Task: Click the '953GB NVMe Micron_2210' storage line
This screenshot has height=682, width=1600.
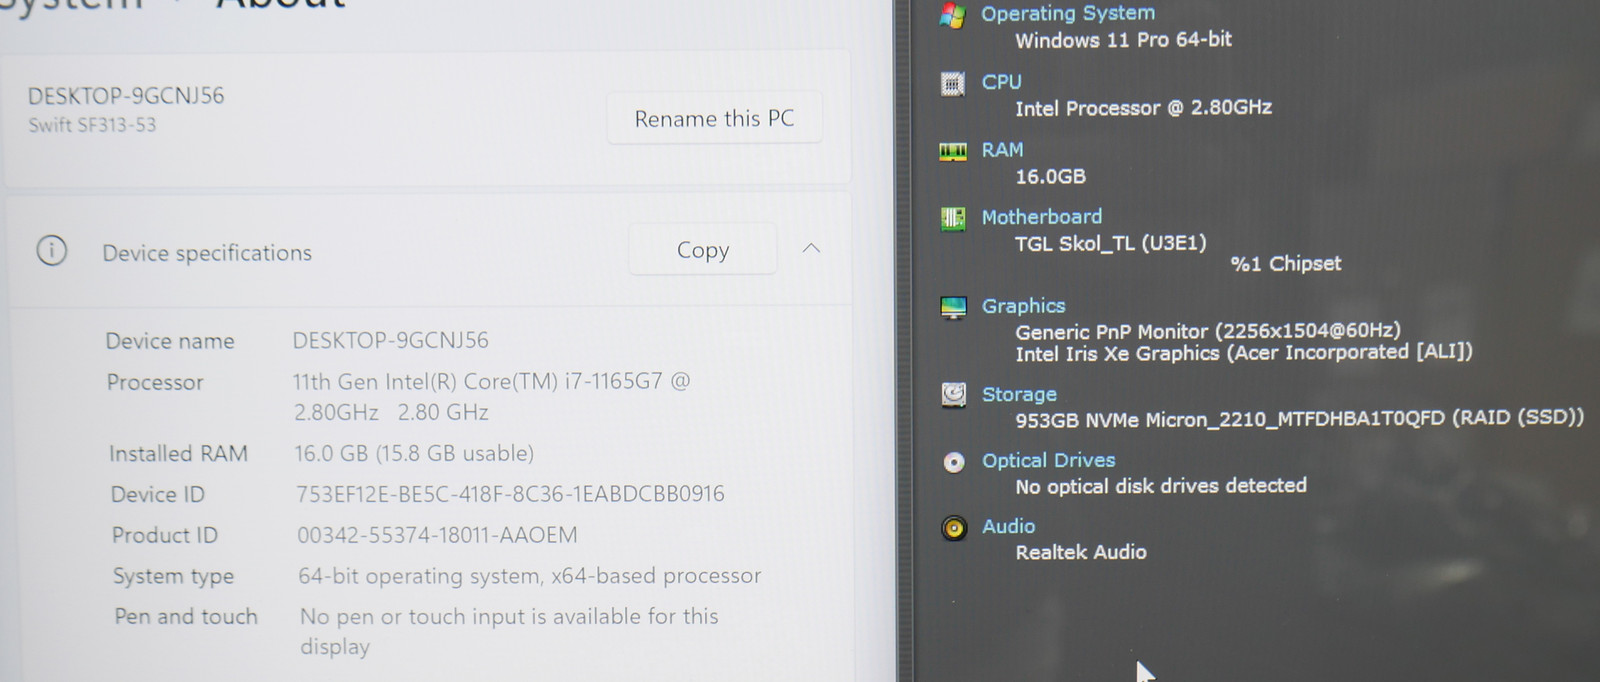Action: [1299, 419]
